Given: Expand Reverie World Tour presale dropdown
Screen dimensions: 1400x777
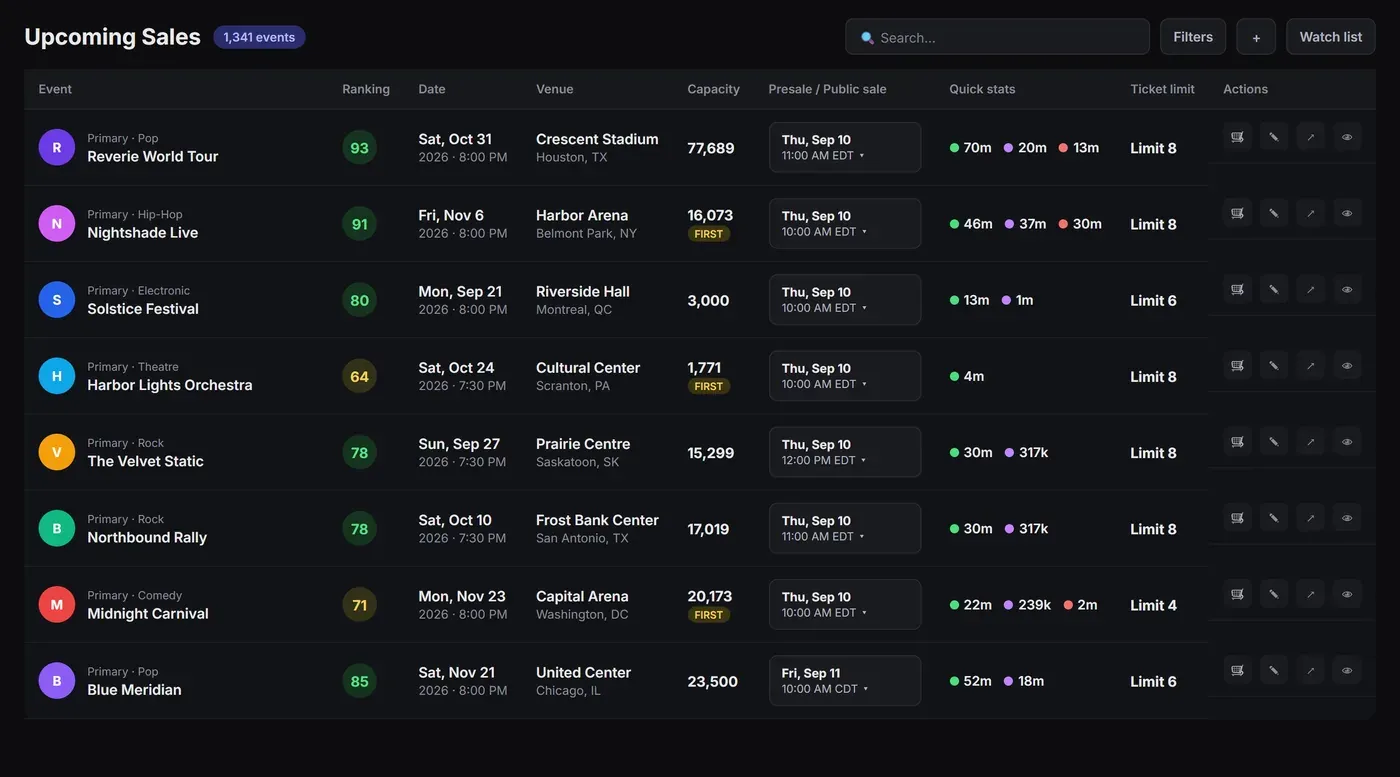Looking at the screenshot, I should [x=845, y=147].
